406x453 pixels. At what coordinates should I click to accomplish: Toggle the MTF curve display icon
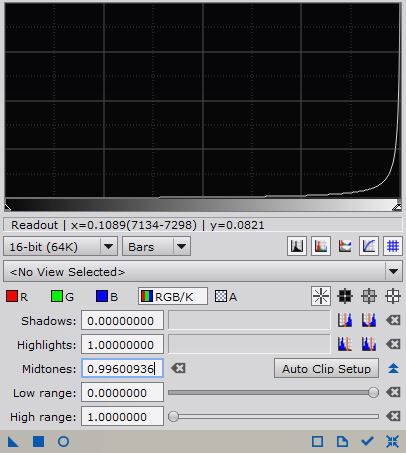(369, 247)
